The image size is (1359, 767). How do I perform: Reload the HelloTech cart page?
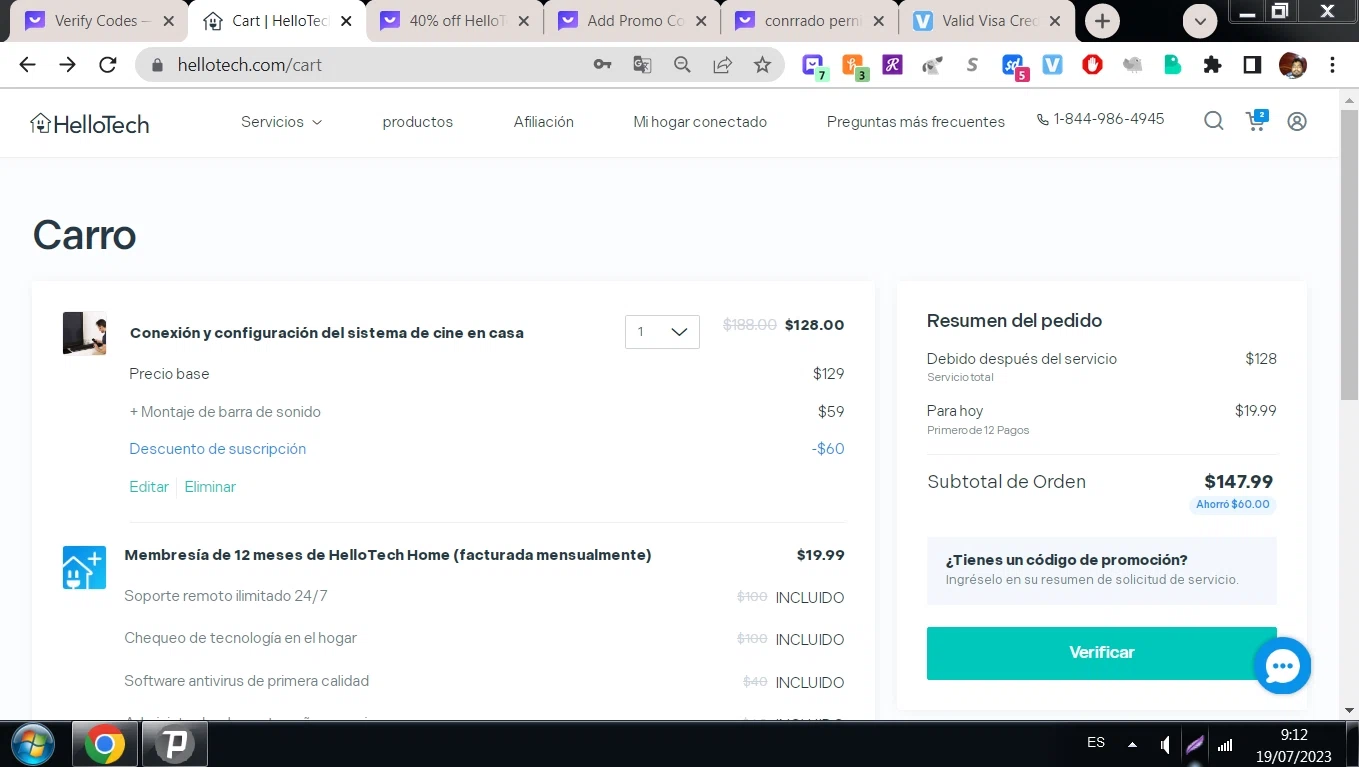point(108,65)
